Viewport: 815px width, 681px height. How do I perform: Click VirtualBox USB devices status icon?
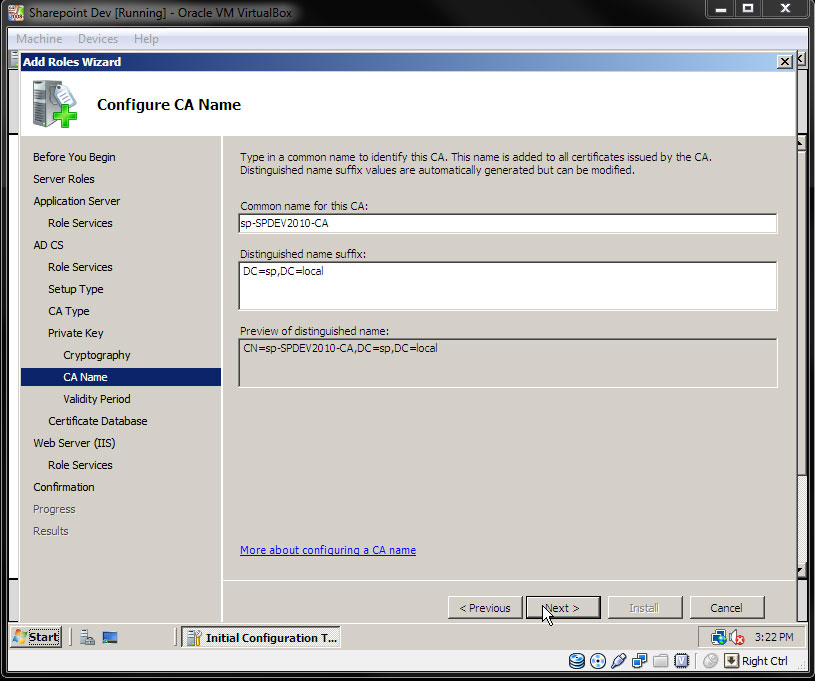[x=619, y=661]
